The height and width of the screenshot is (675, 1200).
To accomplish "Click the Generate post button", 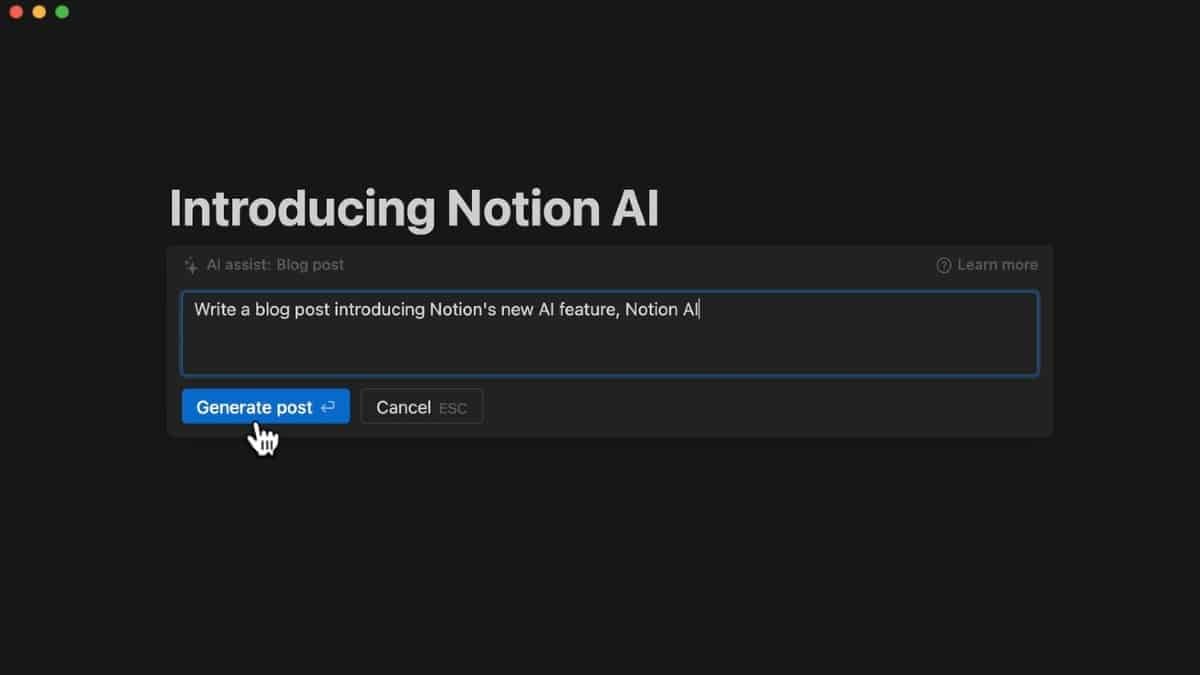I will (x=266, y=407).
